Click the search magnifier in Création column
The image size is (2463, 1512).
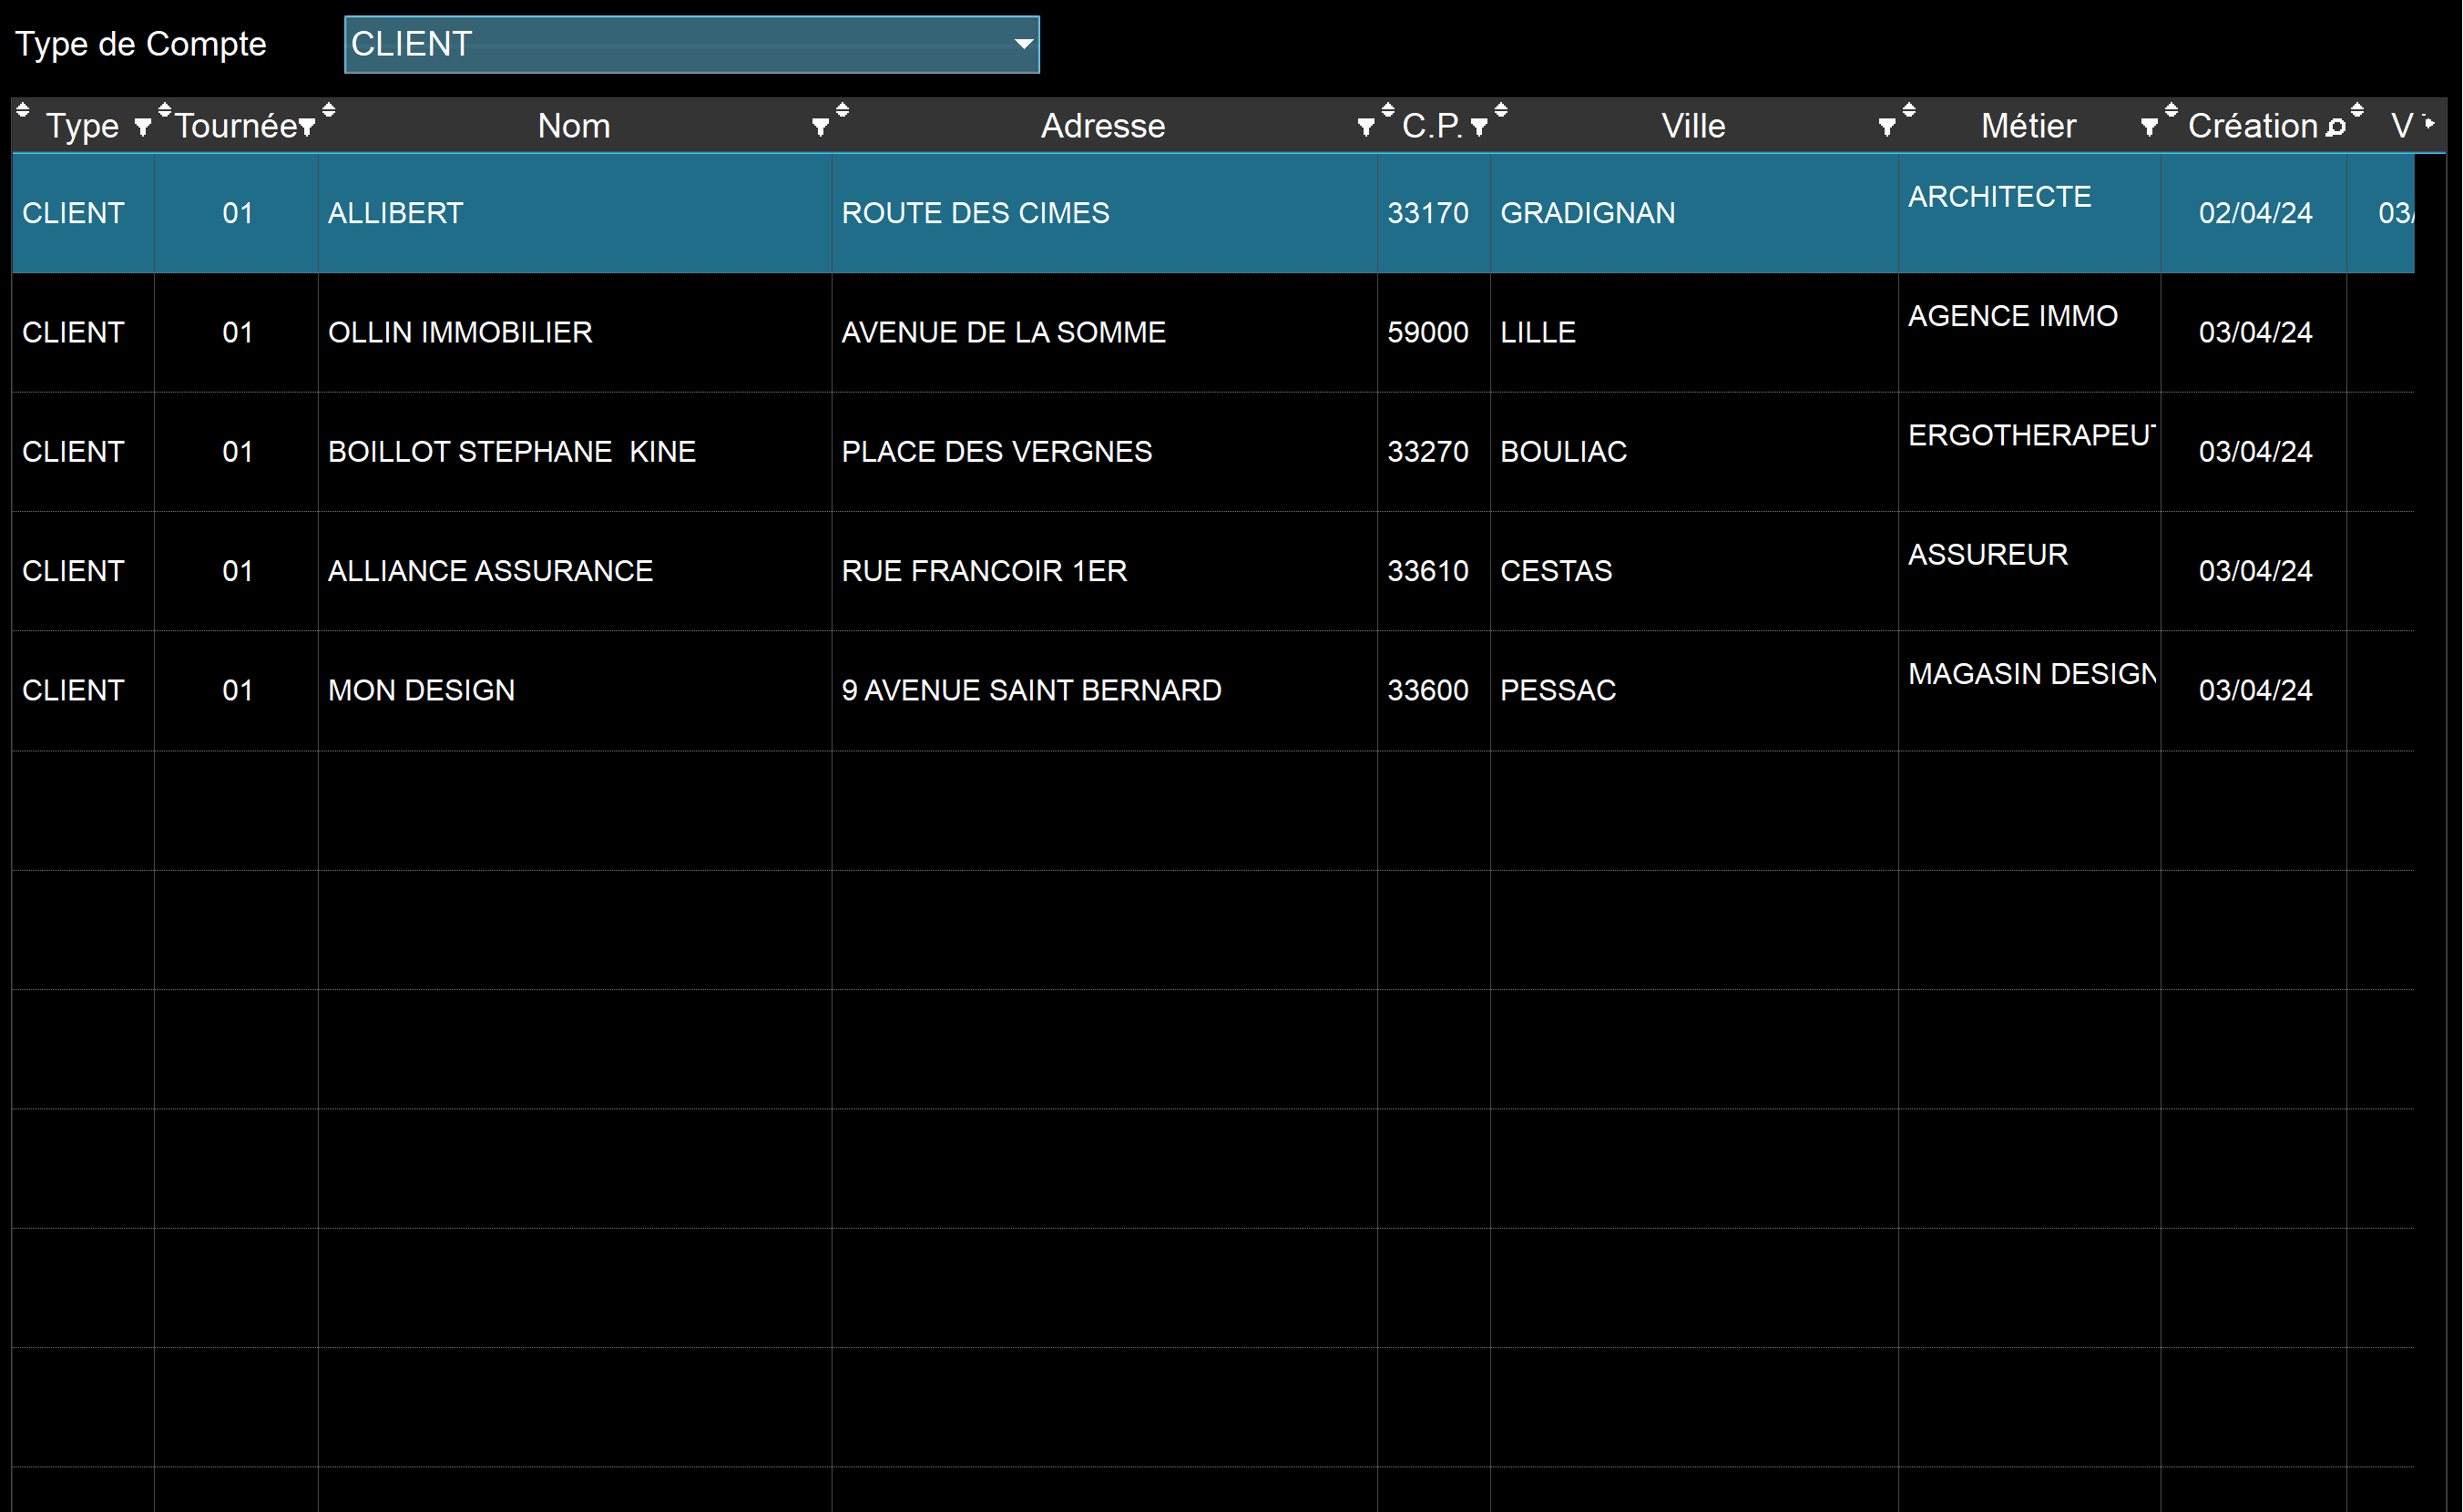(x=2336, y=127)
